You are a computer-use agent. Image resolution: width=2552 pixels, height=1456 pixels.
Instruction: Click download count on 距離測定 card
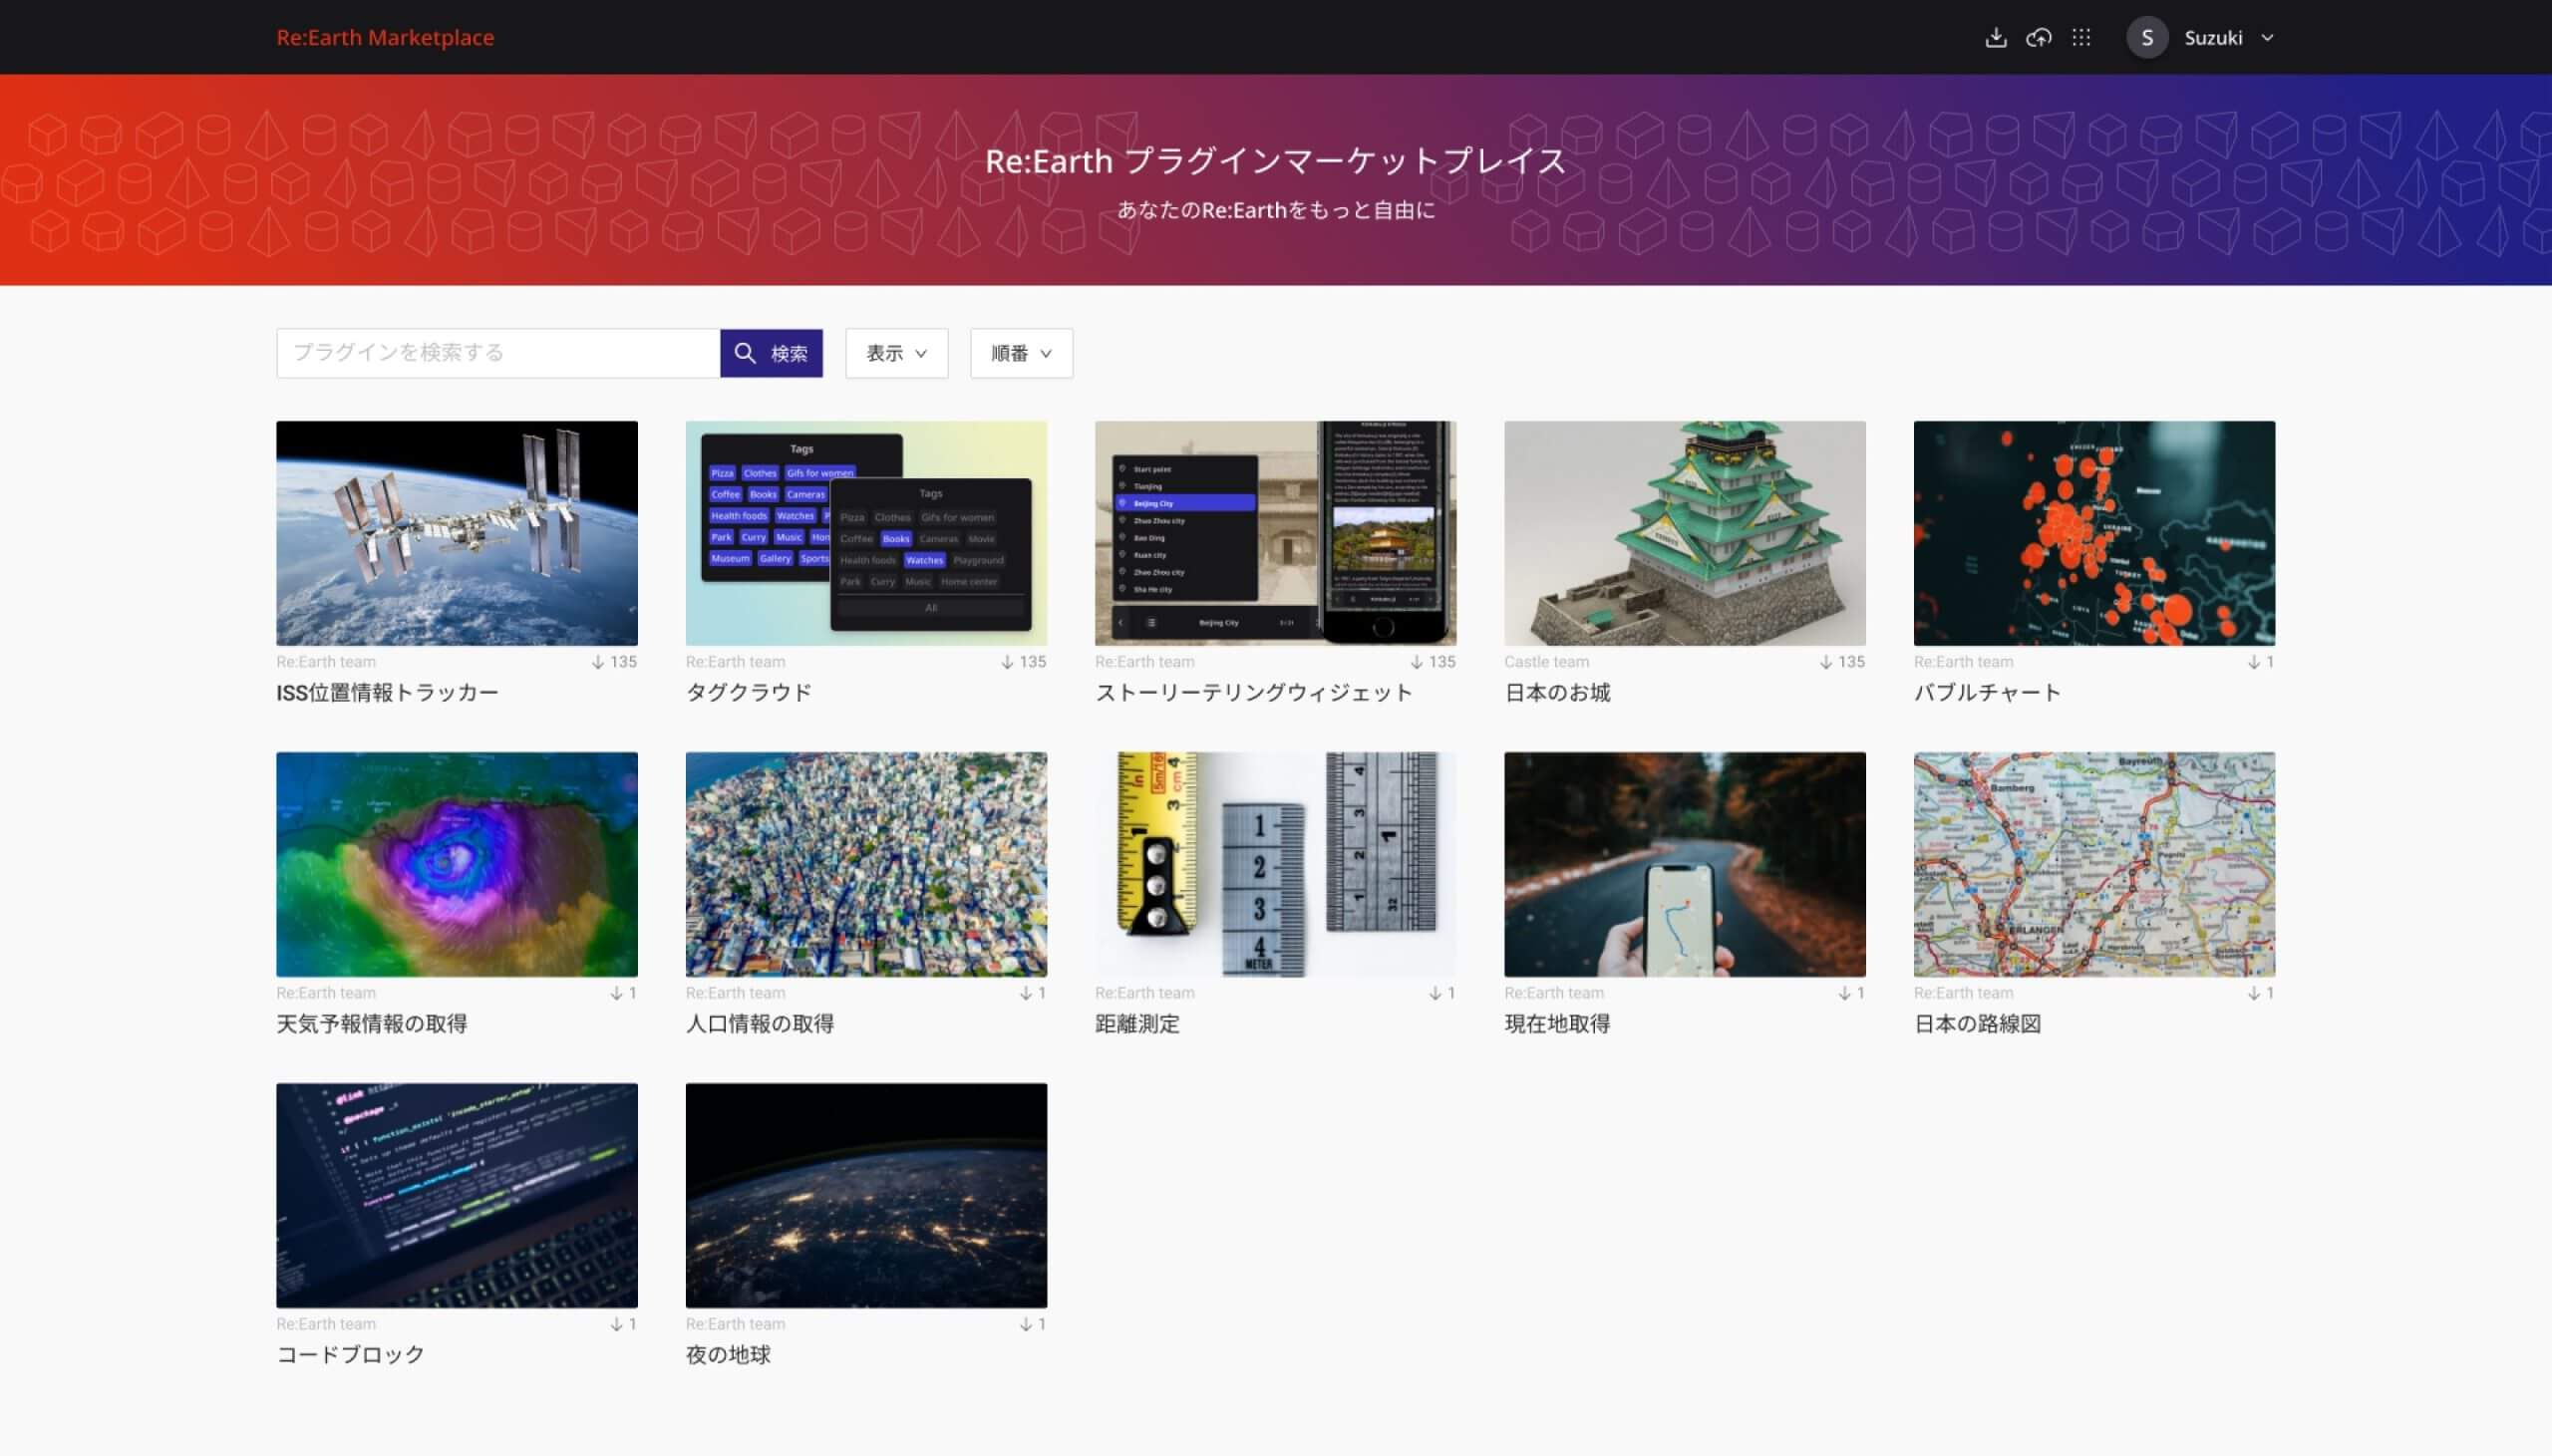pos(1441,993)
